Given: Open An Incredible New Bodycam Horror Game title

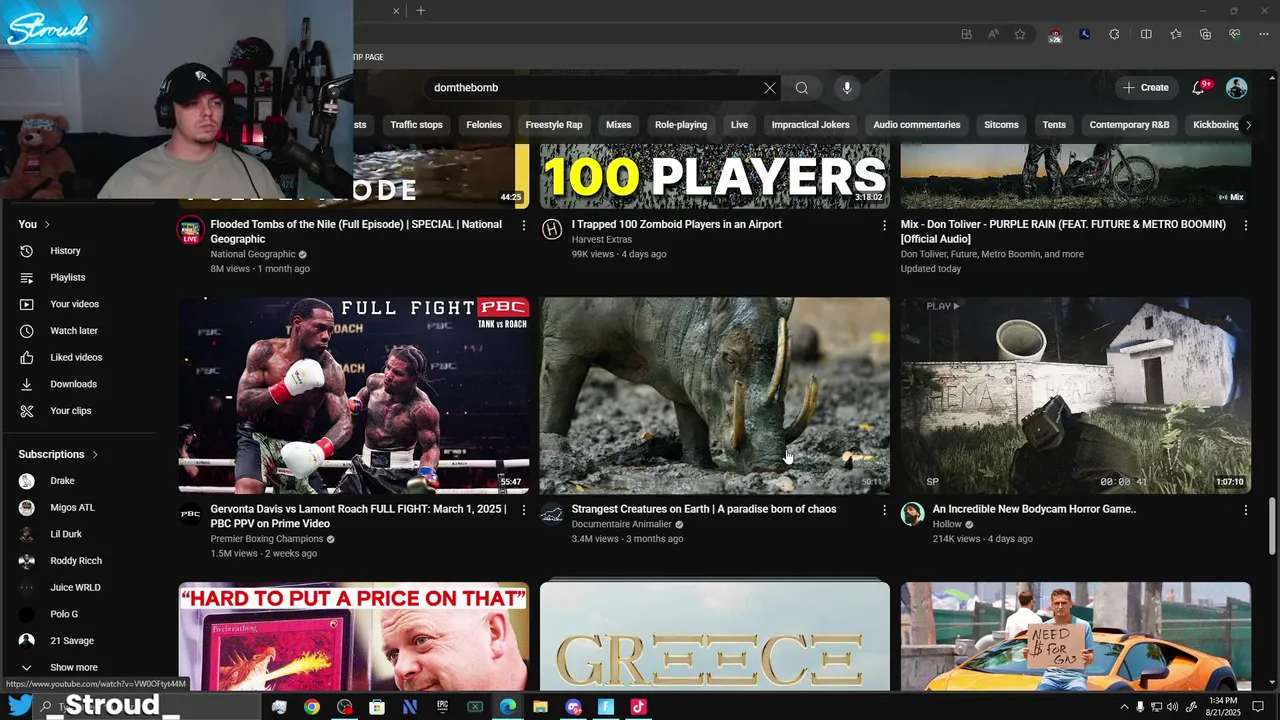Looking at the screenshot, I should tap(1034, 509).
